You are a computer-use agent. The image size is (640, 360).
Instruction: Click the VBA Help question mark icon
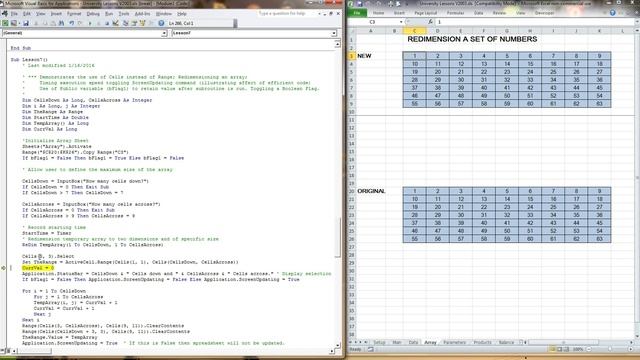161,23
